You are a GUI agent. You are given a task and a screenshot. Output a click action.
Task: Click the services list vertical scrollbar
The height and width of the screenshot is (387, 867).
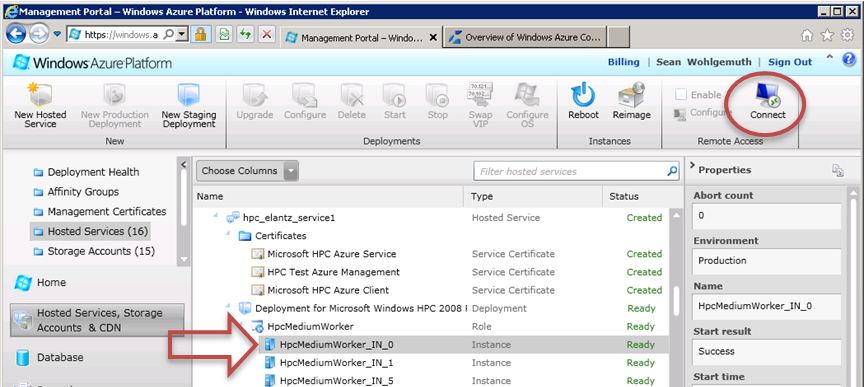[x=676, y=297]
